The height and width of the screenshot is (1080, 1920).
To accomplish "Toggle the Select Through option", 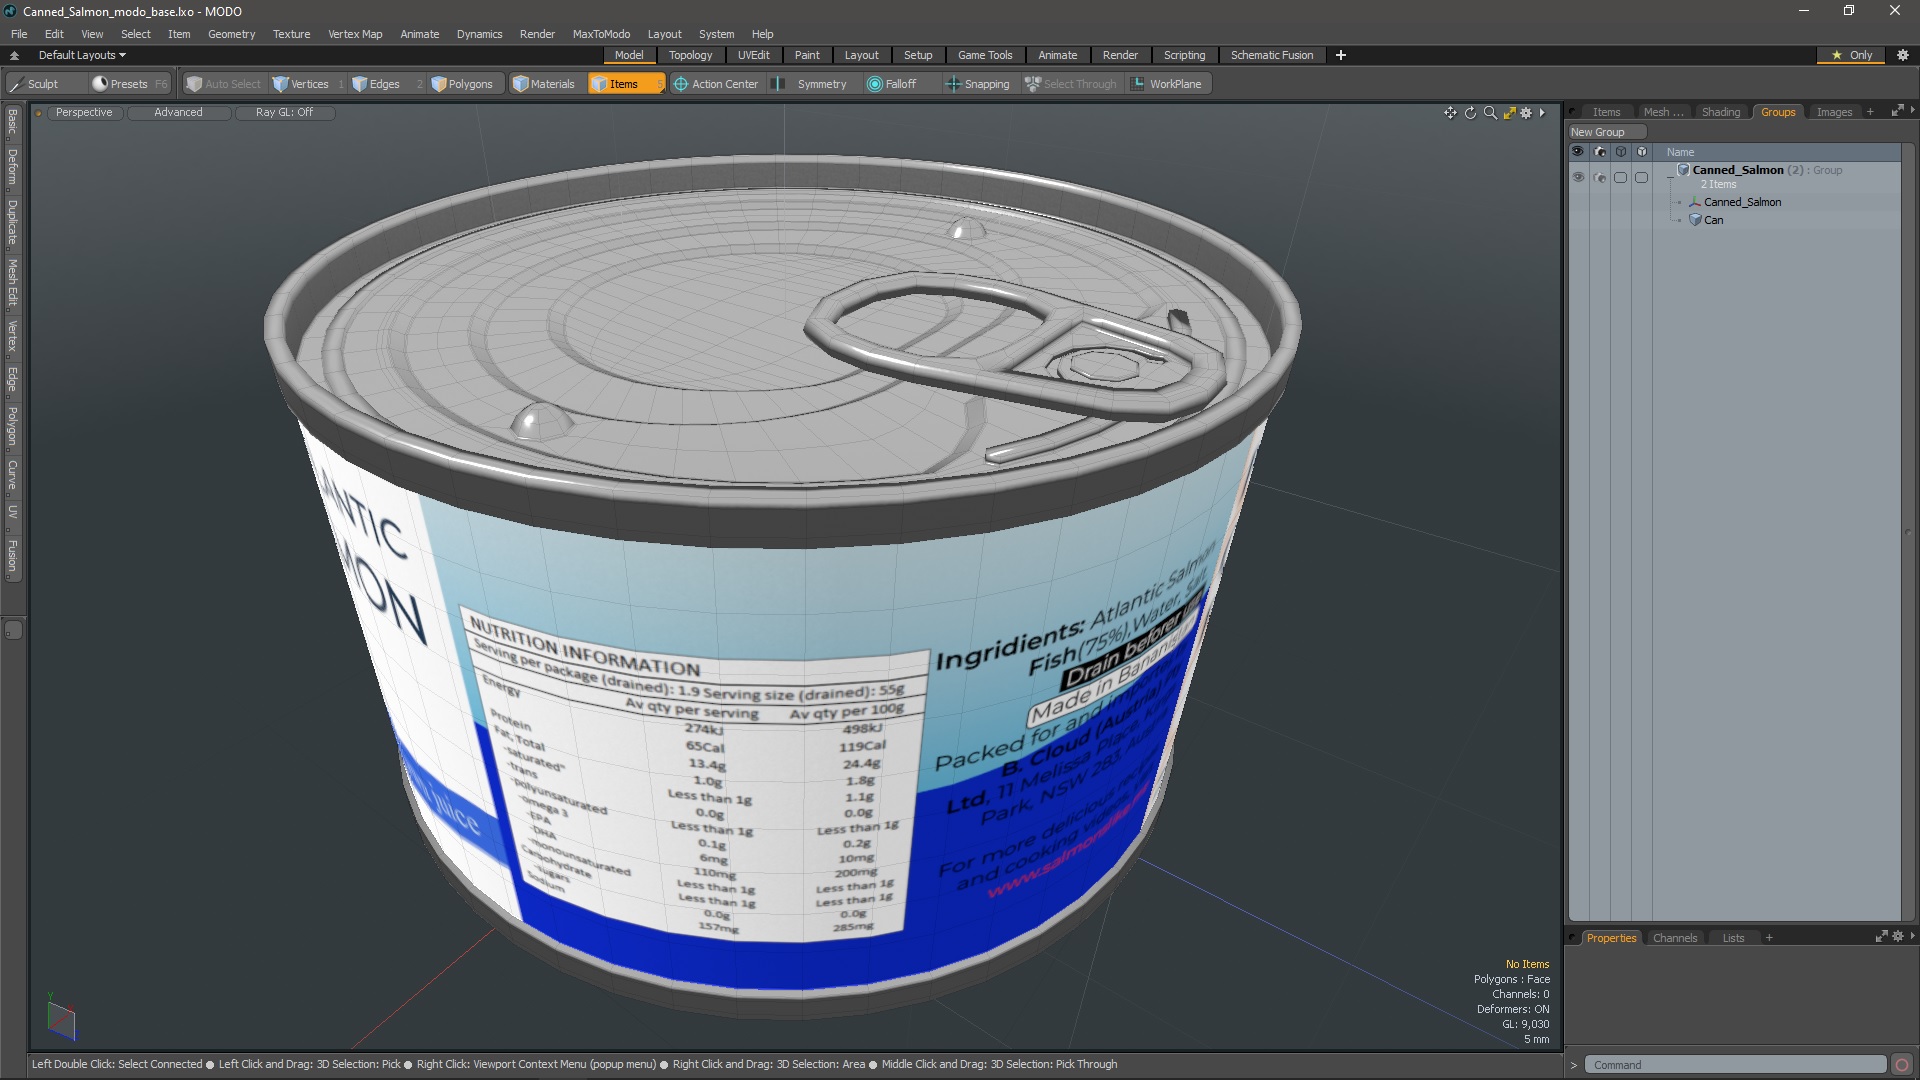I will [x=1071, y=84].
